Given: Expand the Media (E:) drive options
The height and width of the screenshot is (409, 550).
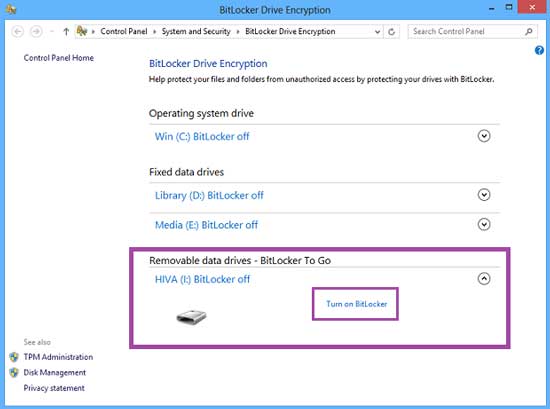Looking at the screenshot, I should (484, 224).
